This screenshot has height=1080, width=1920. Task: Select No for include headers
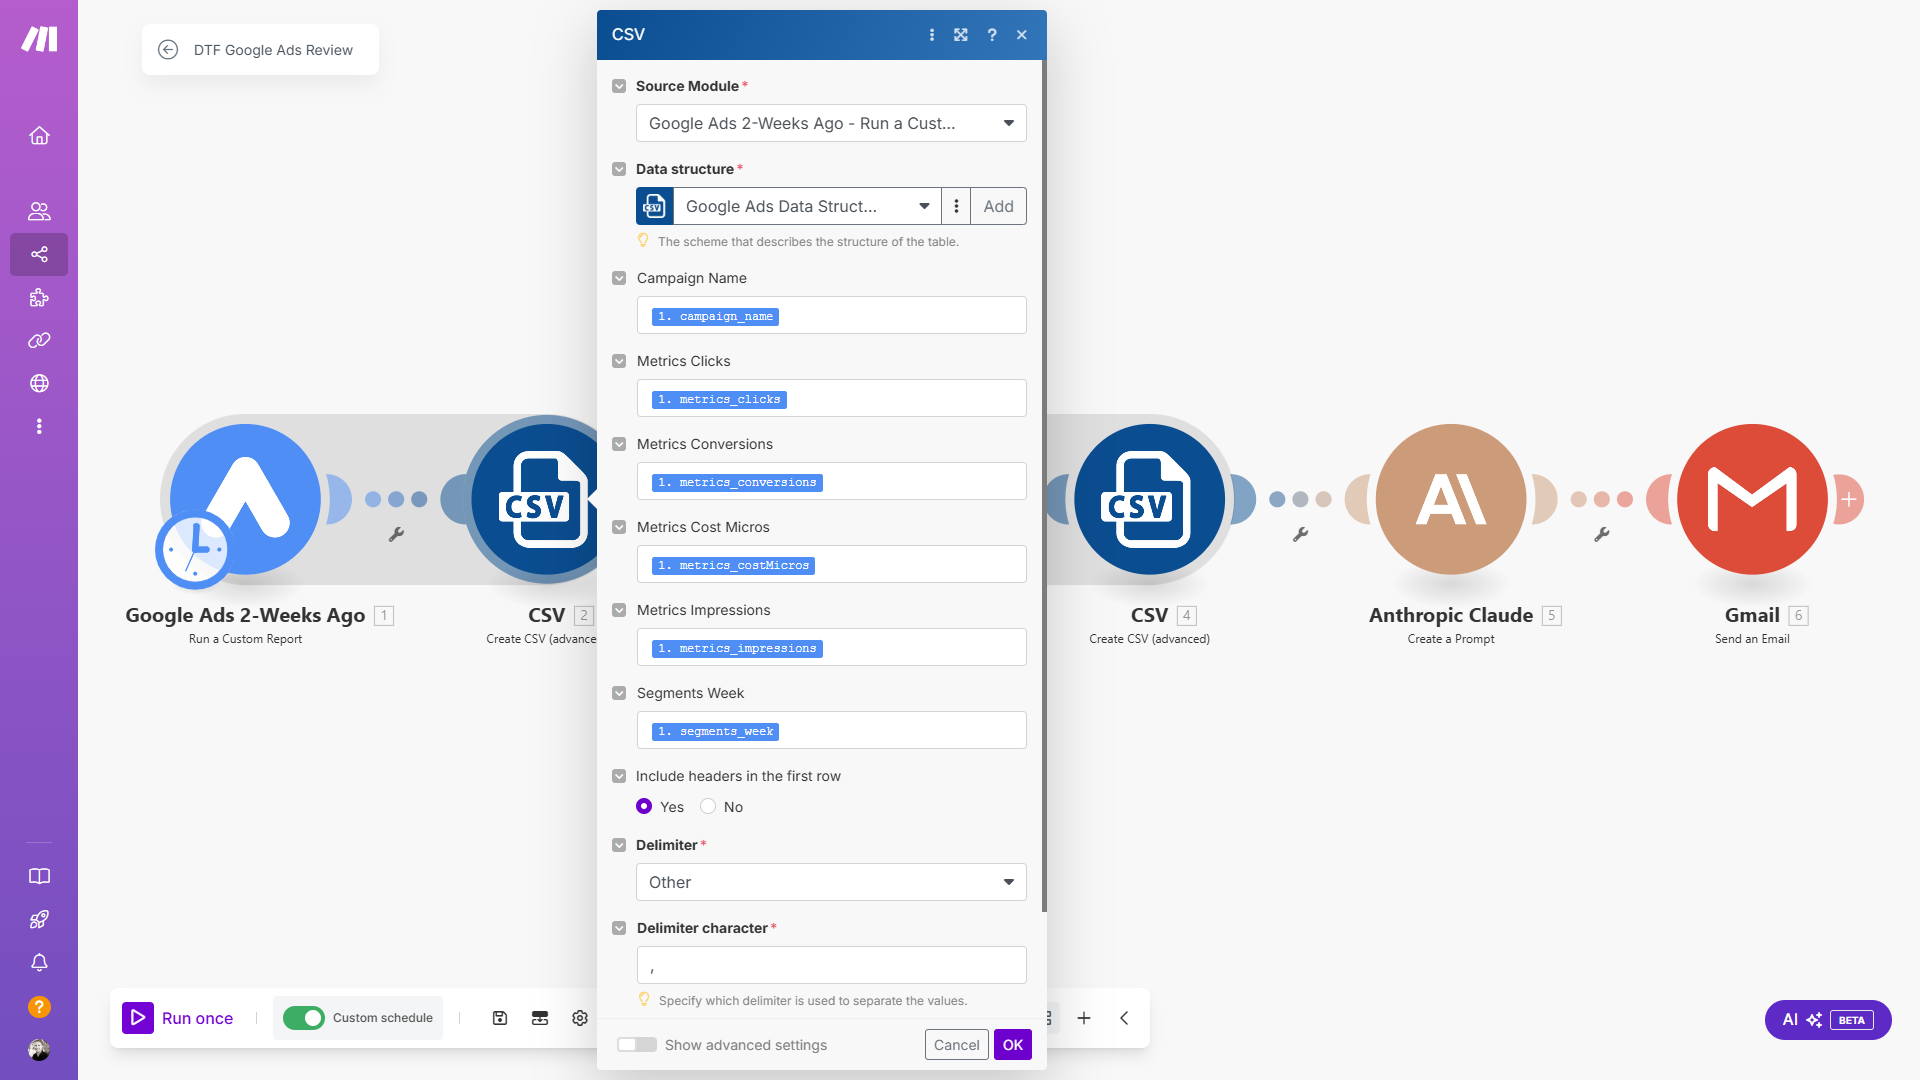[x=708, y=806]
